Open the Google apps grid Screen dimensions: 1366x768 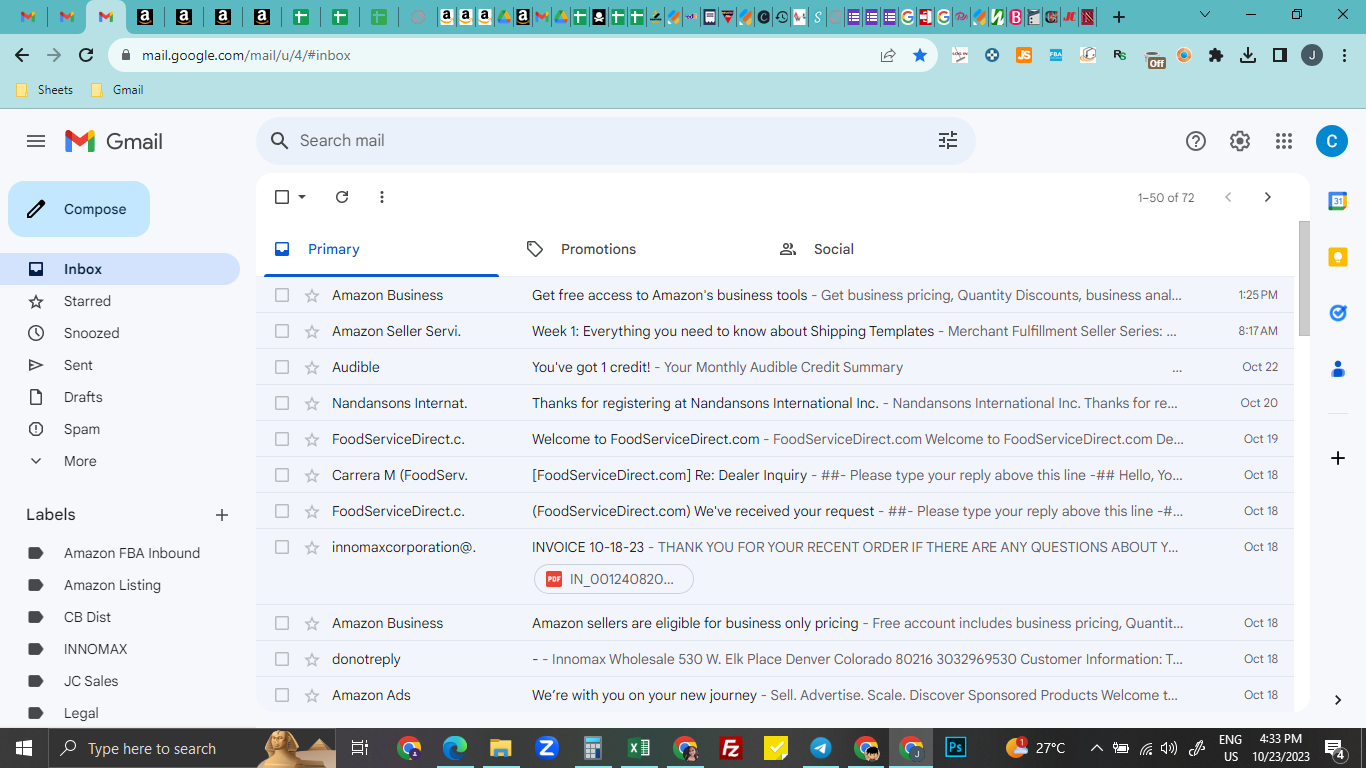click(1284, 141)
